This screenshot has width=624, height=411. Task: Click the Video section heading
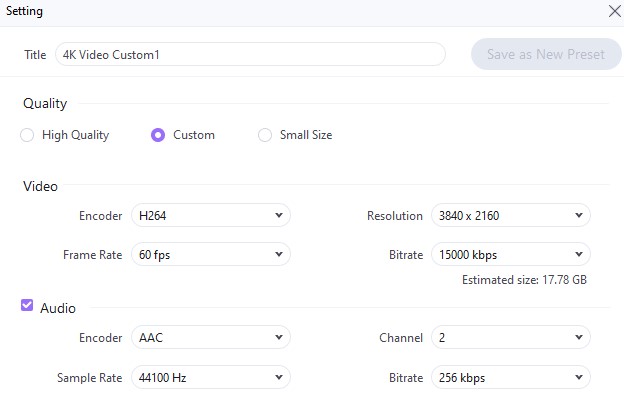click(40, 186)
